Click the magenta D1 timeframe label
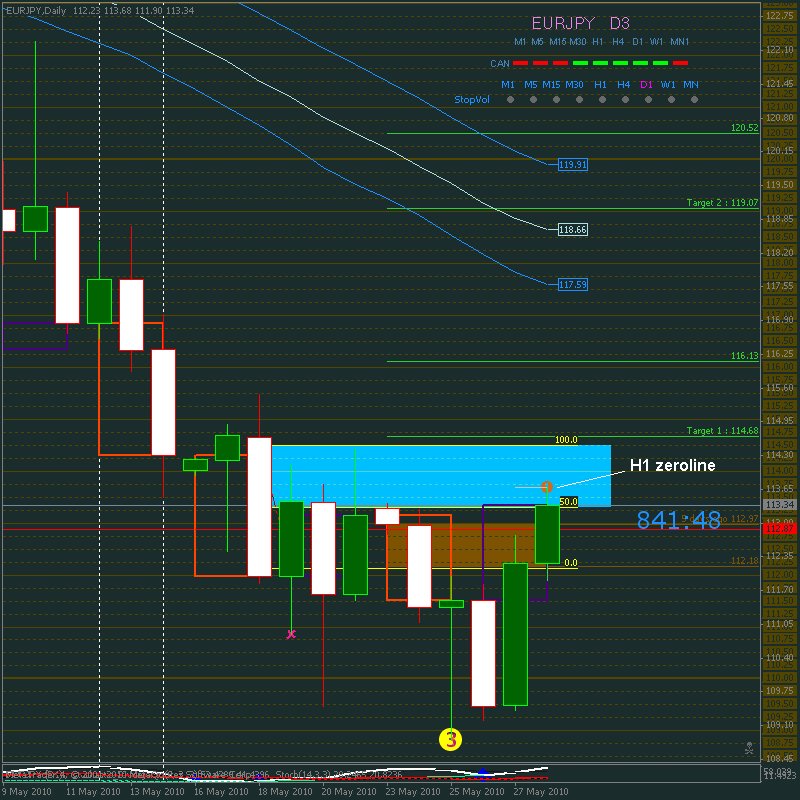The height and width of the screenshot is (800, 800). (x=646, y=85)
